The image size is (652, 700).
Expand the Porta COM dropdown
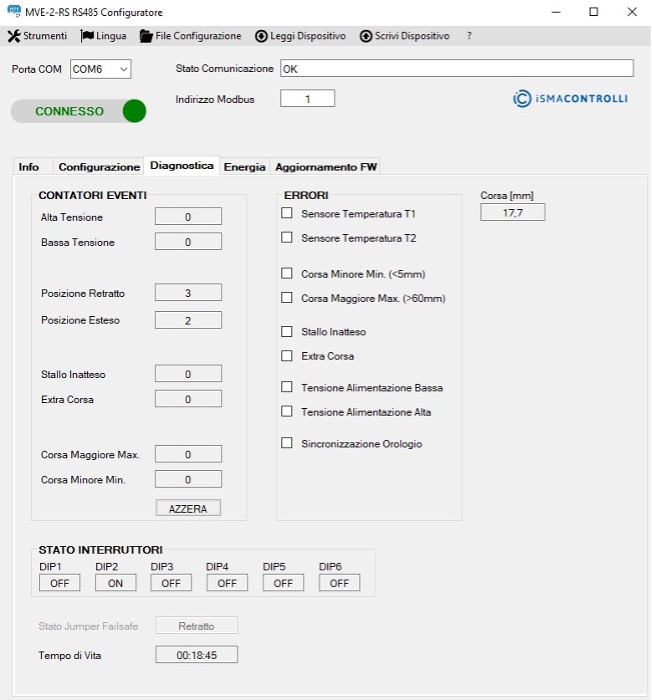[123, 69]
